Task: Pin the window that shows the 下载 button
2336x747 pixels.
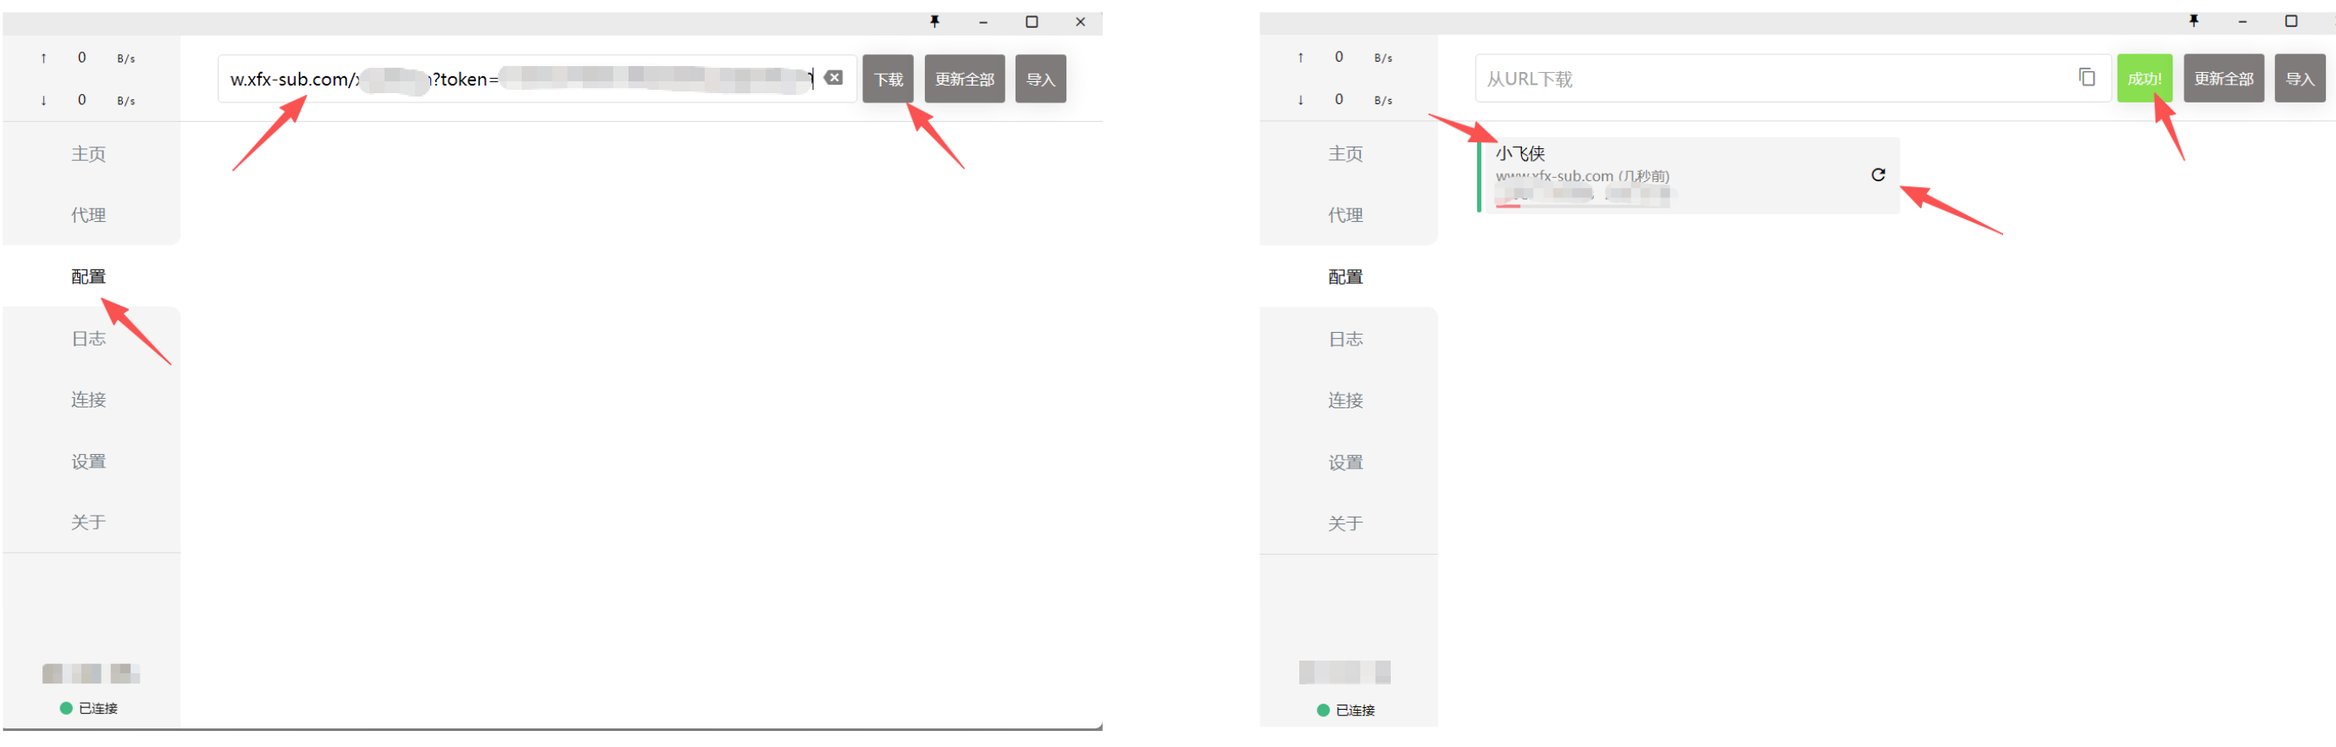Action: (934, 21)
